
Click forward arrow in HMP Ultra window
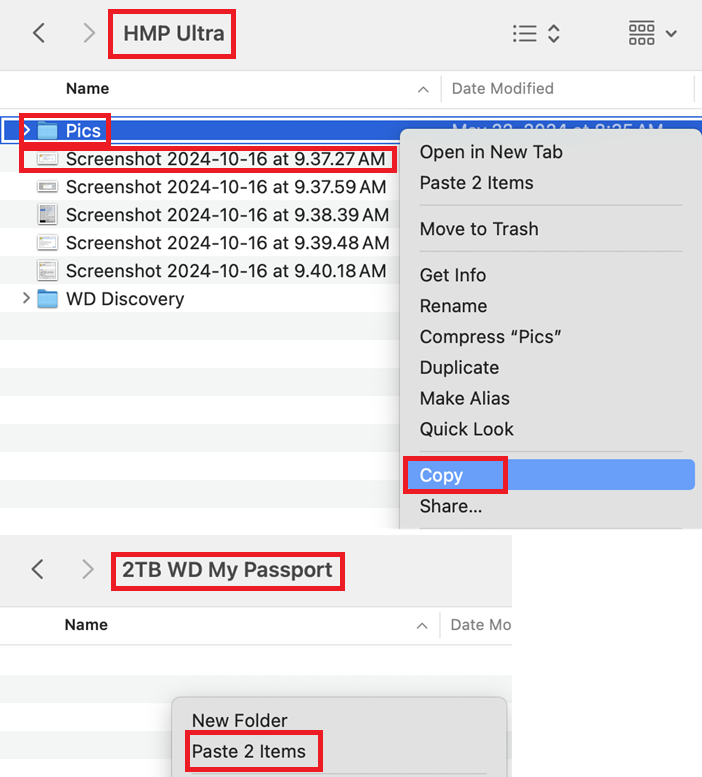(89, 33)
